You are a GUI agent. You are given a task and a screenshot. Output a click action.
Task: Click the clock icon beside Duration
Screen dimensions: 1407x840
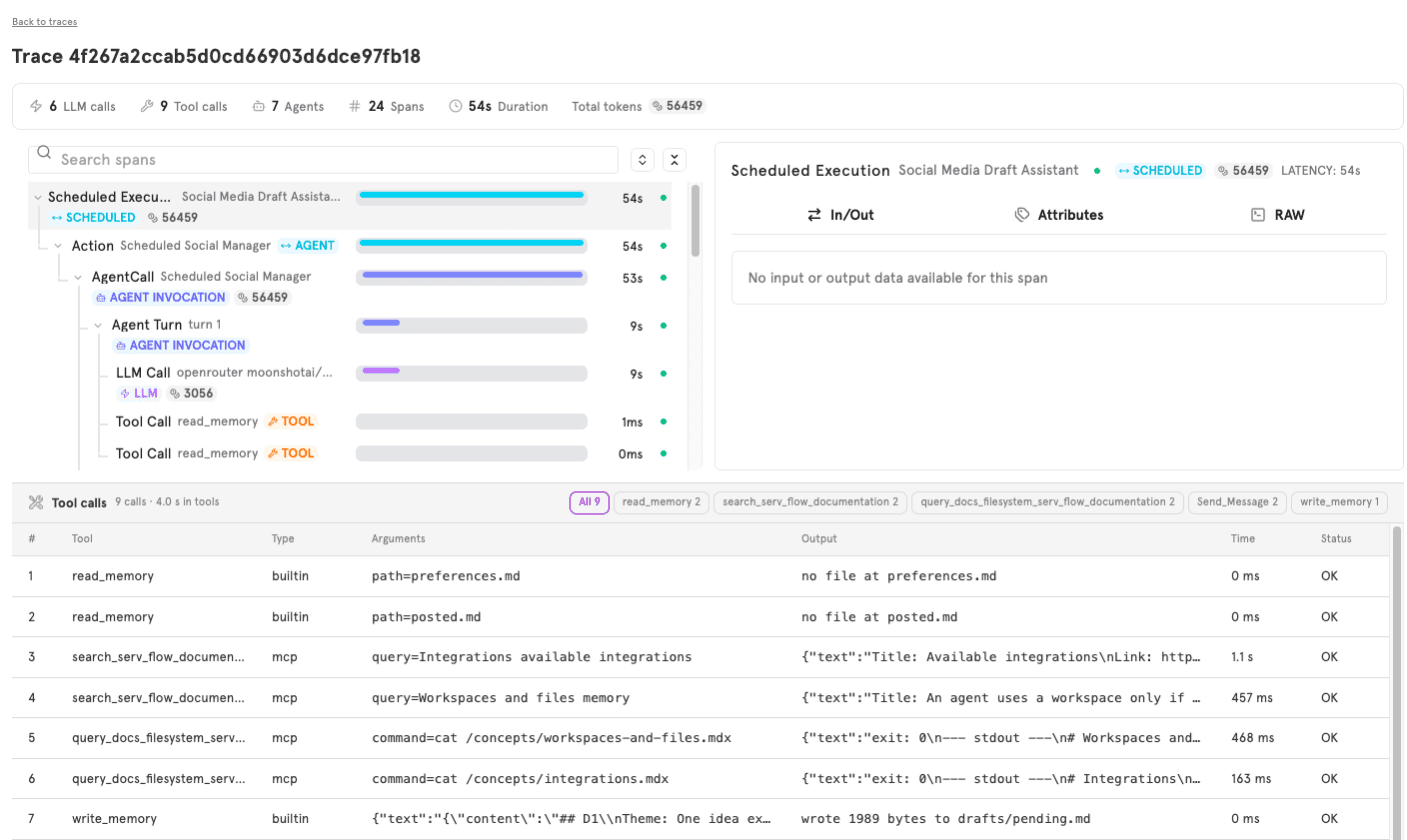456,106
